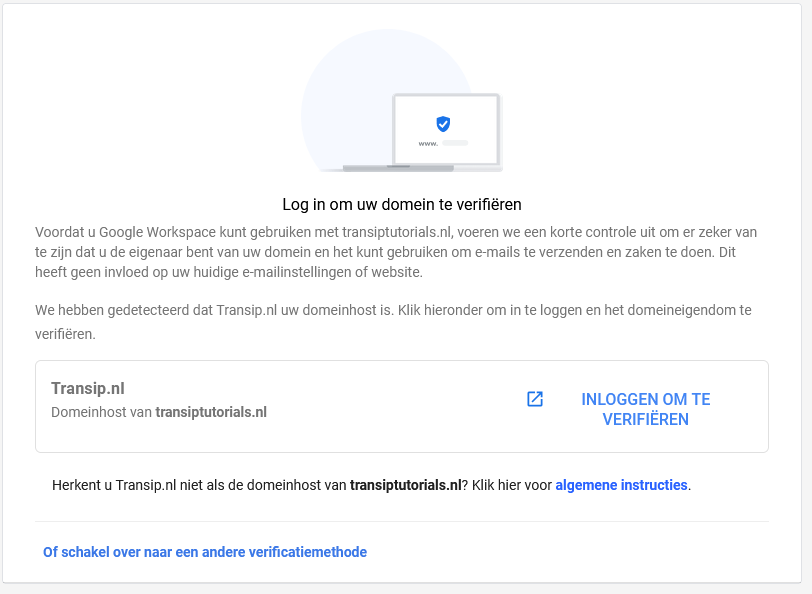The width and height of the screenshot is (812, 594).
Task: Click heading 'Log in om uw domein te verifiëren'
Action: click(x=402, y=205)
